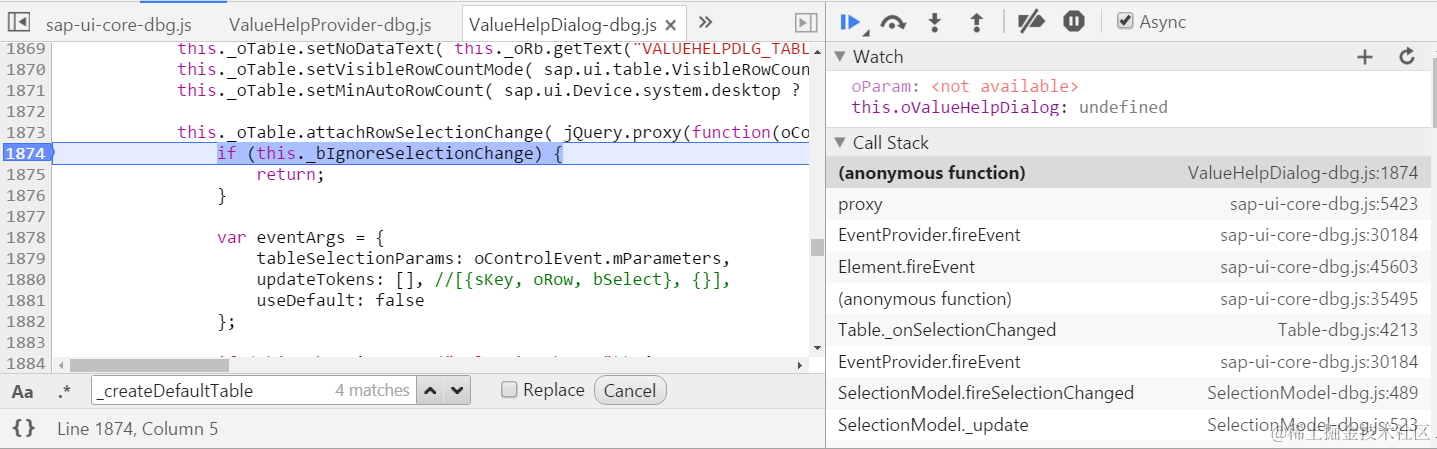Toggle regular expression search (.*)
Image resolution: width=1437 pixels, height=449 pixels.
64,392
